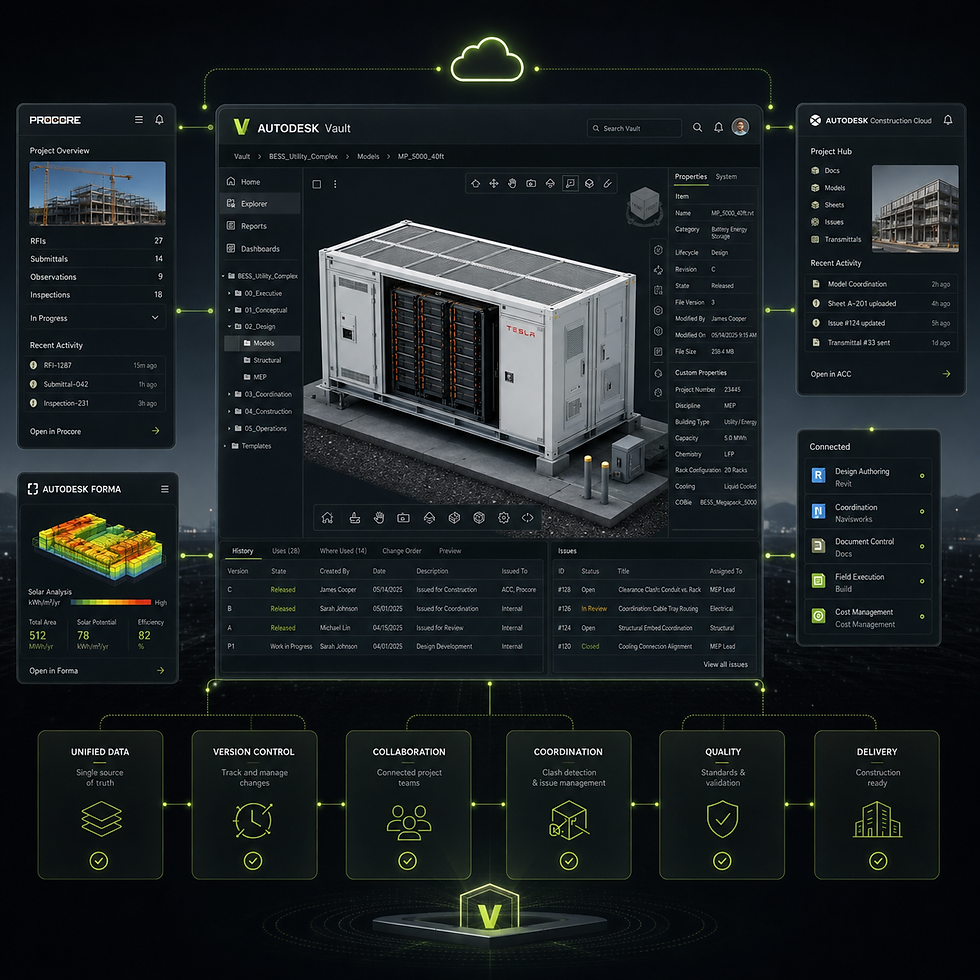
Task: Expand the 00_Executive folder
Action: (x=229, y=293)
